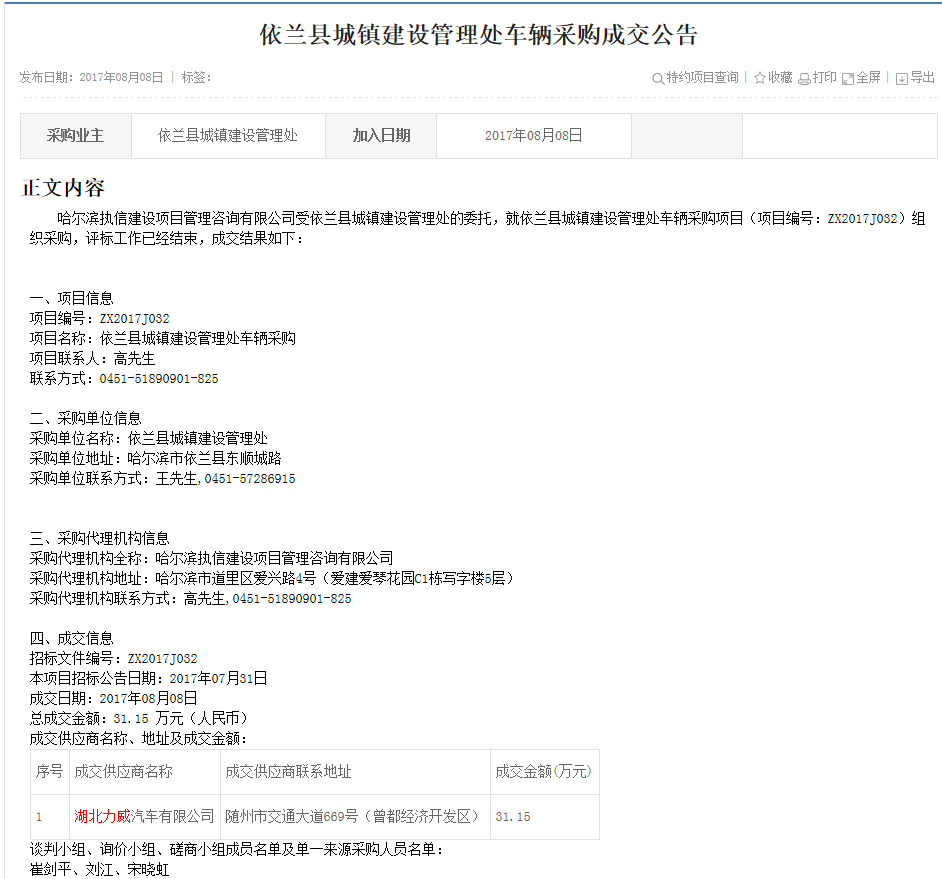Click the 打印 link
Screen dimensions: 942x879
824,78
